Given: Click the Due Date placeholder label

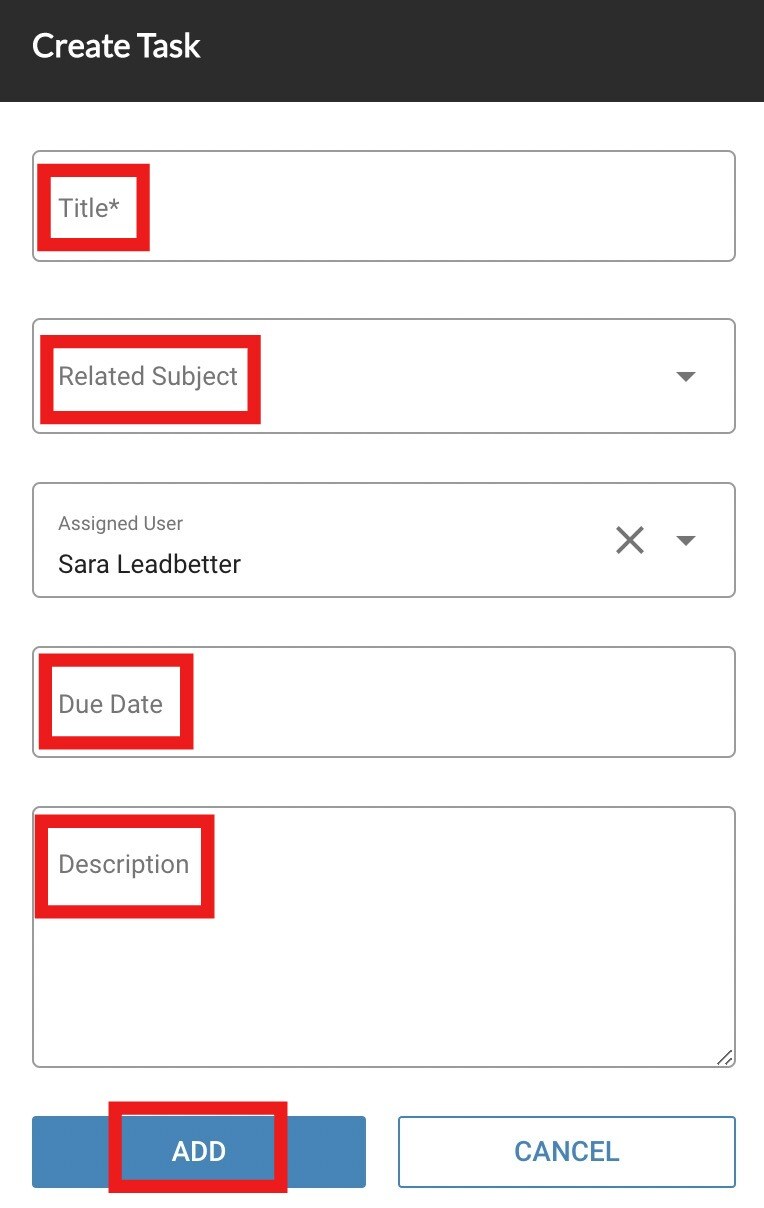Looking at the screenshot, I should click(x=110, y=704).
